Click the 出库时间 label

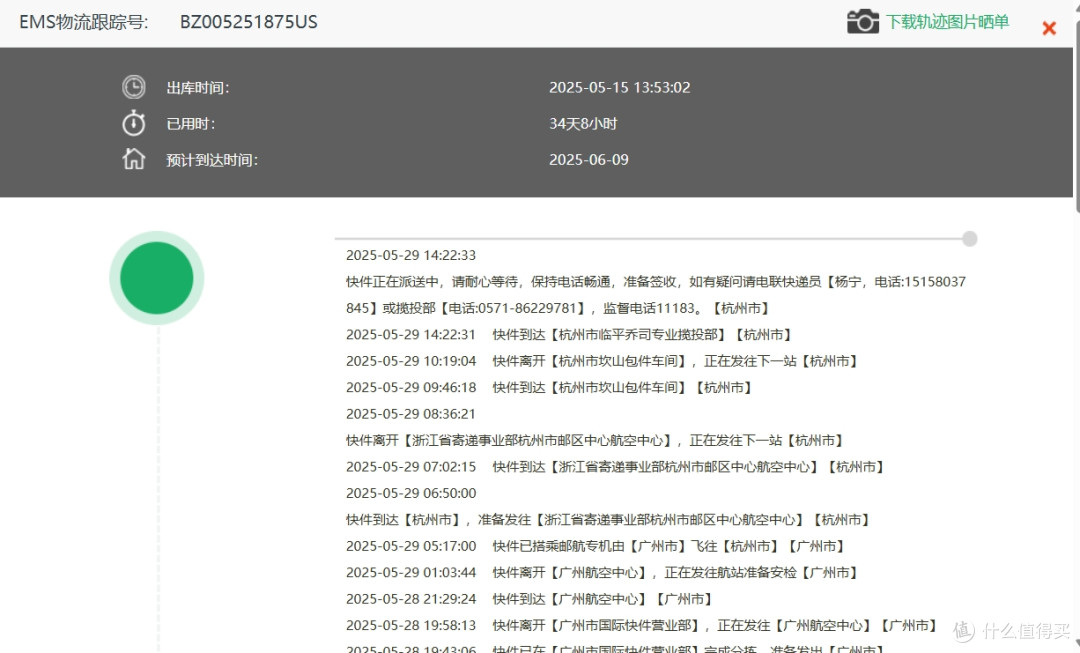[x=198, y=88]
